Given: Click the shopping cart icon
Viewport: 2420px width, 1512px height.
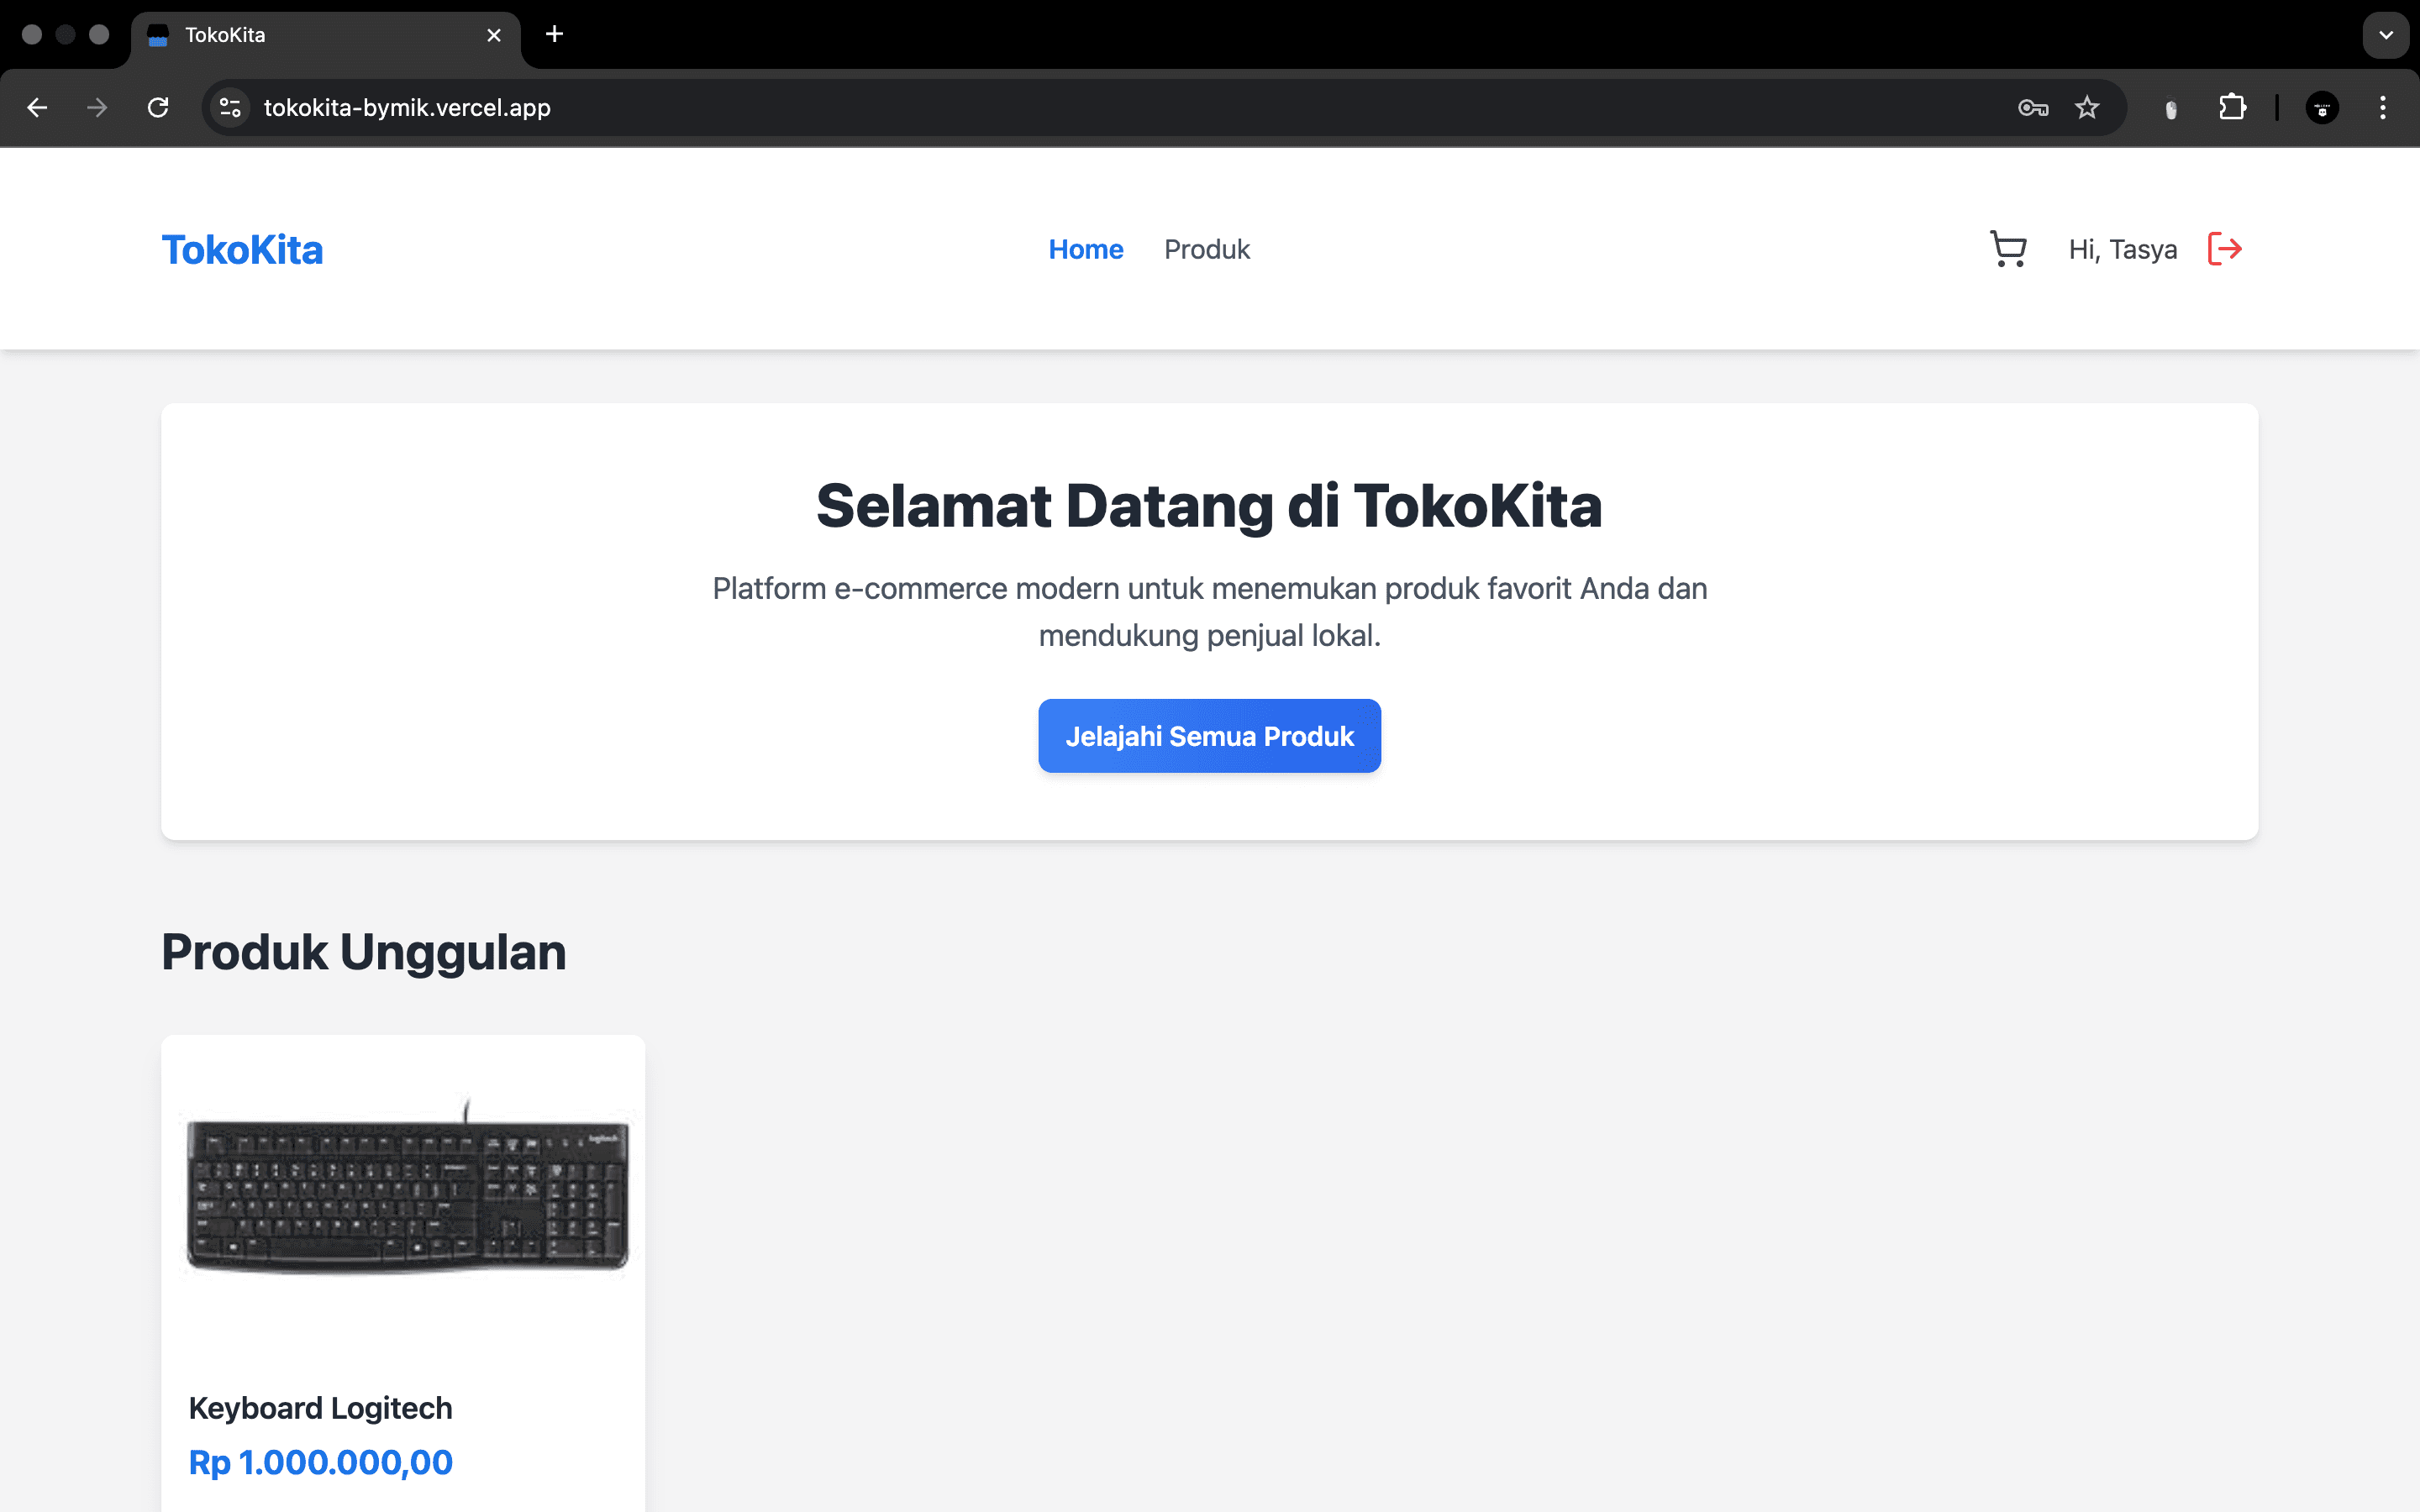Looking at the screenshot, I should 2007,249.
